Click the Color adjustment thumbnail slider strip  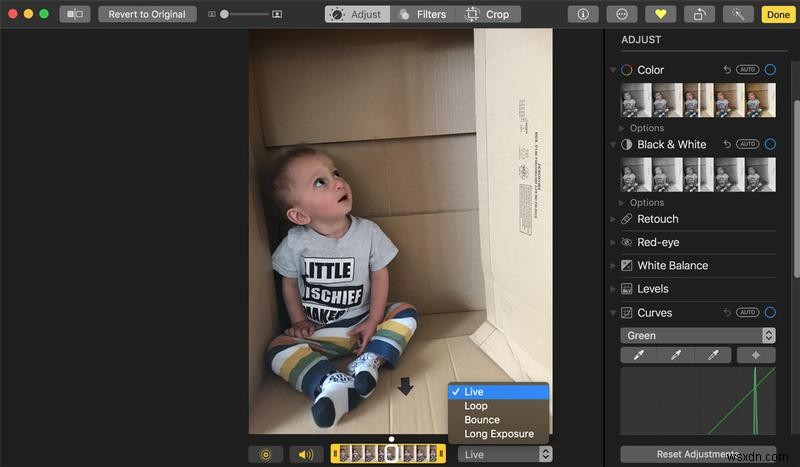(698, 100)
